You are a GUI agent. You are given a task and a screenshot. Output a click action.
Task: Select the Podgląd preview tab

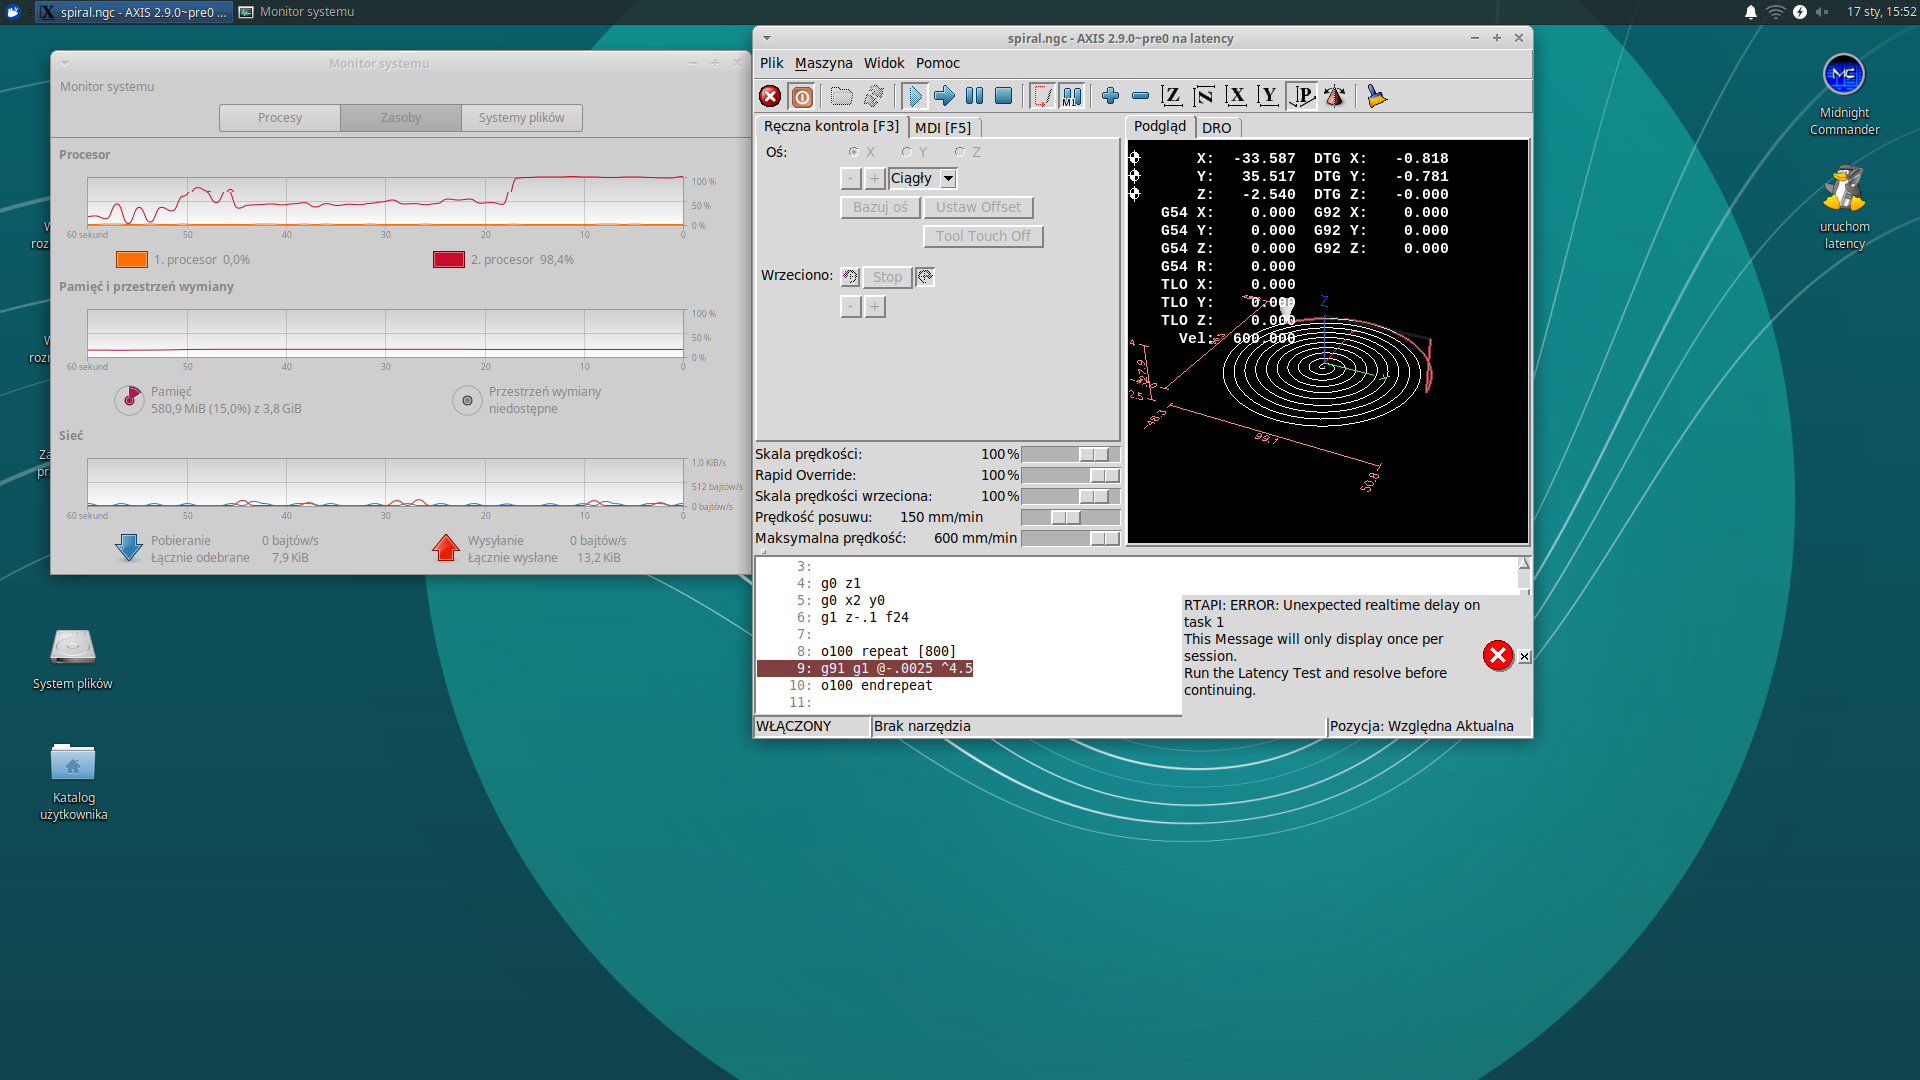click(x=1160, y=126)
